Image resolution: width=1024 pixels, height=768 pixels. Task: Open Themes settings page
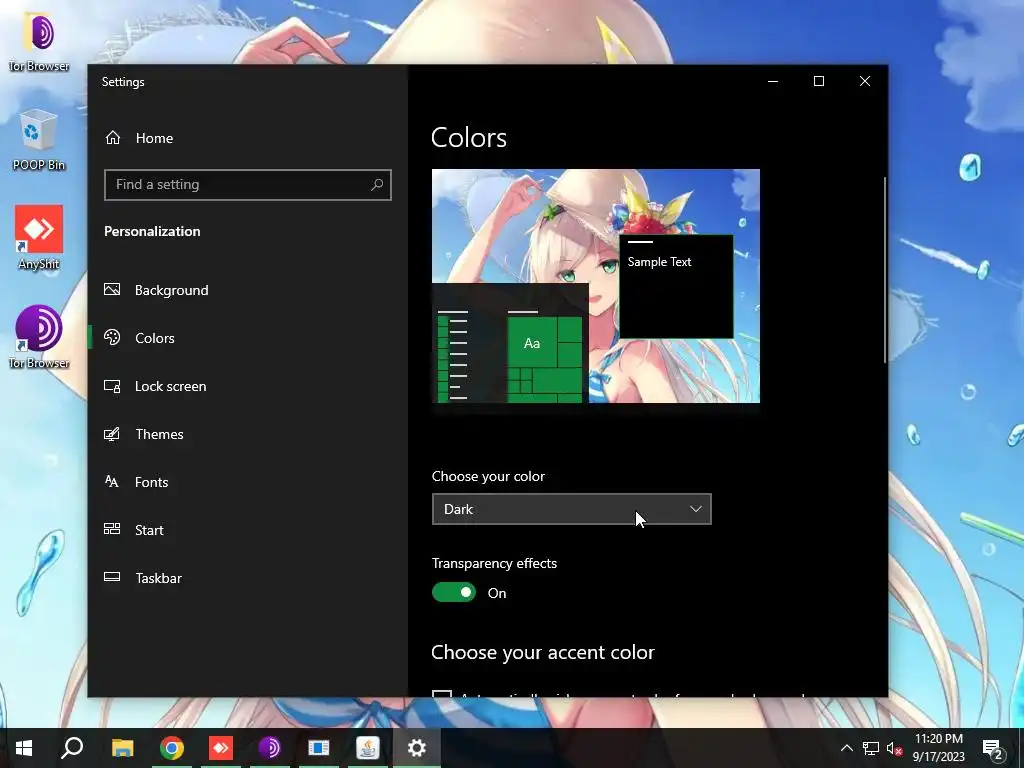(248, 434)
